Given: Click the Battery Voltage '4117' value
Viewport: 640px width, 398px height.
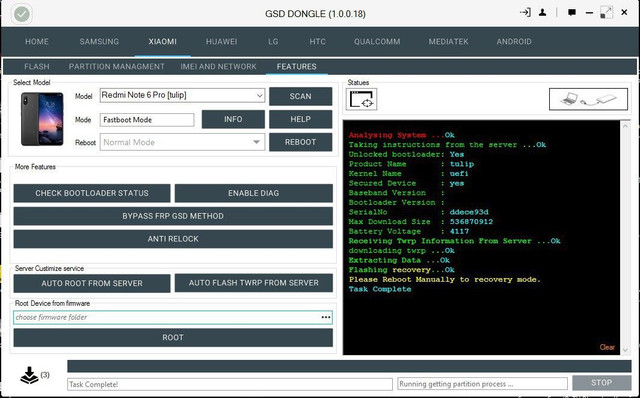Looking at the screenshot, I should [x=459, y=231].
